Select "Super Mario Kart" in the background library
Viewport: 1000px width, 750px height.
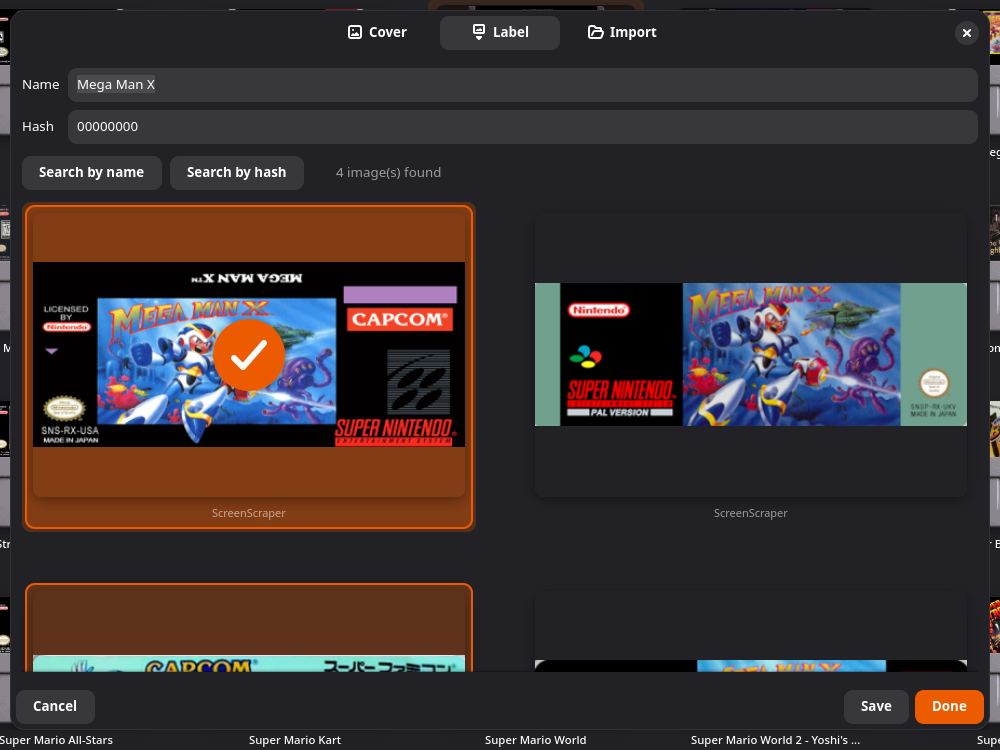[295, 741]
